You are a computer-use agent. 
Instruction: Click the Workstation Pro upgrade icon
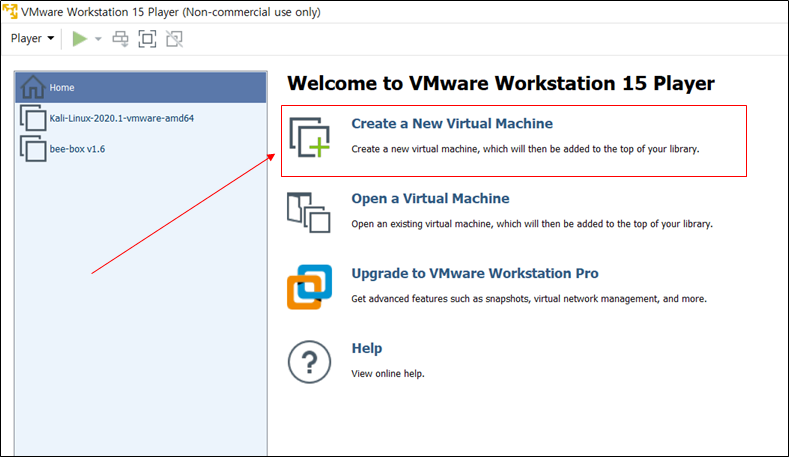pos(309,287)
